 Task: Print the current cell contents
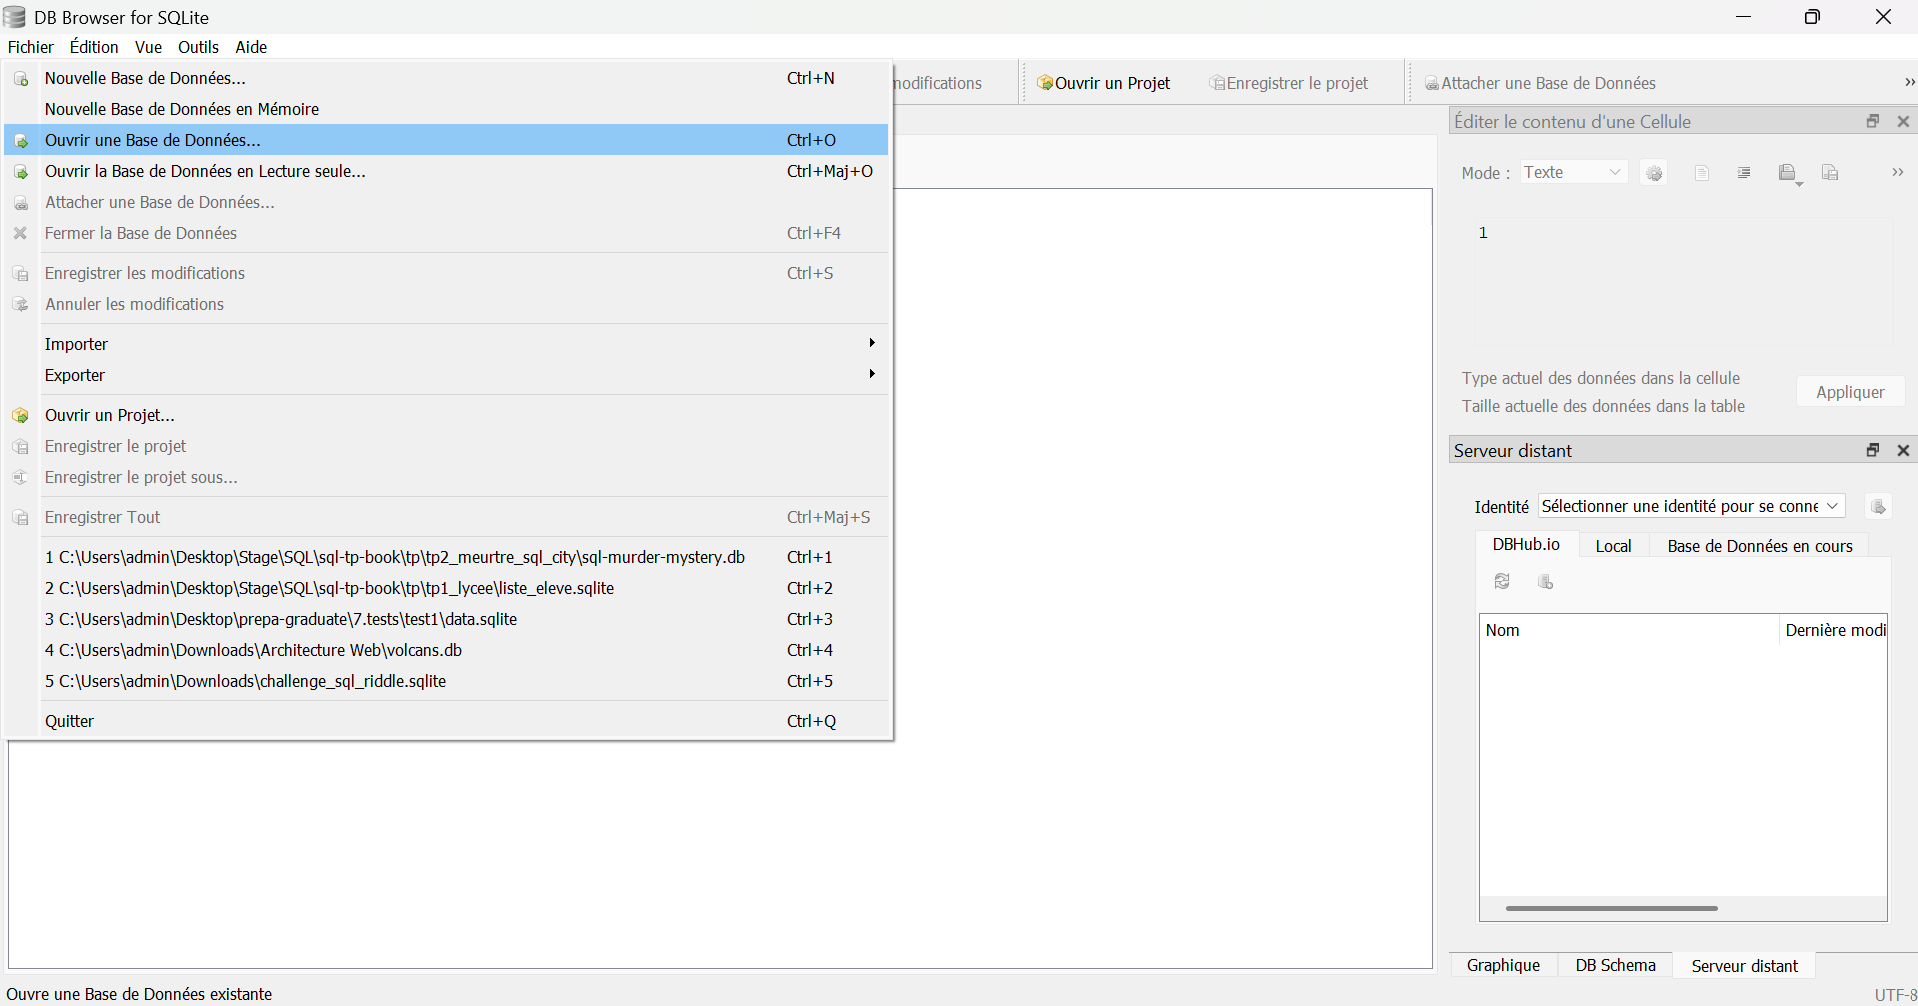click(x=1701, y=172)
